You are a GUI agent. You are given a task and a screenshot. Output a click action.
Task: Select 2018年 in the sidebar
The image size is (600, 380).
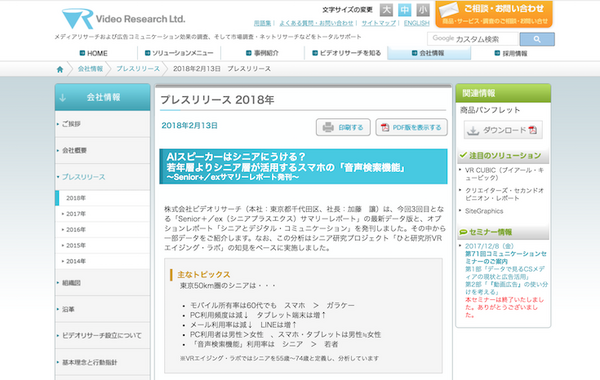[103, 198]
